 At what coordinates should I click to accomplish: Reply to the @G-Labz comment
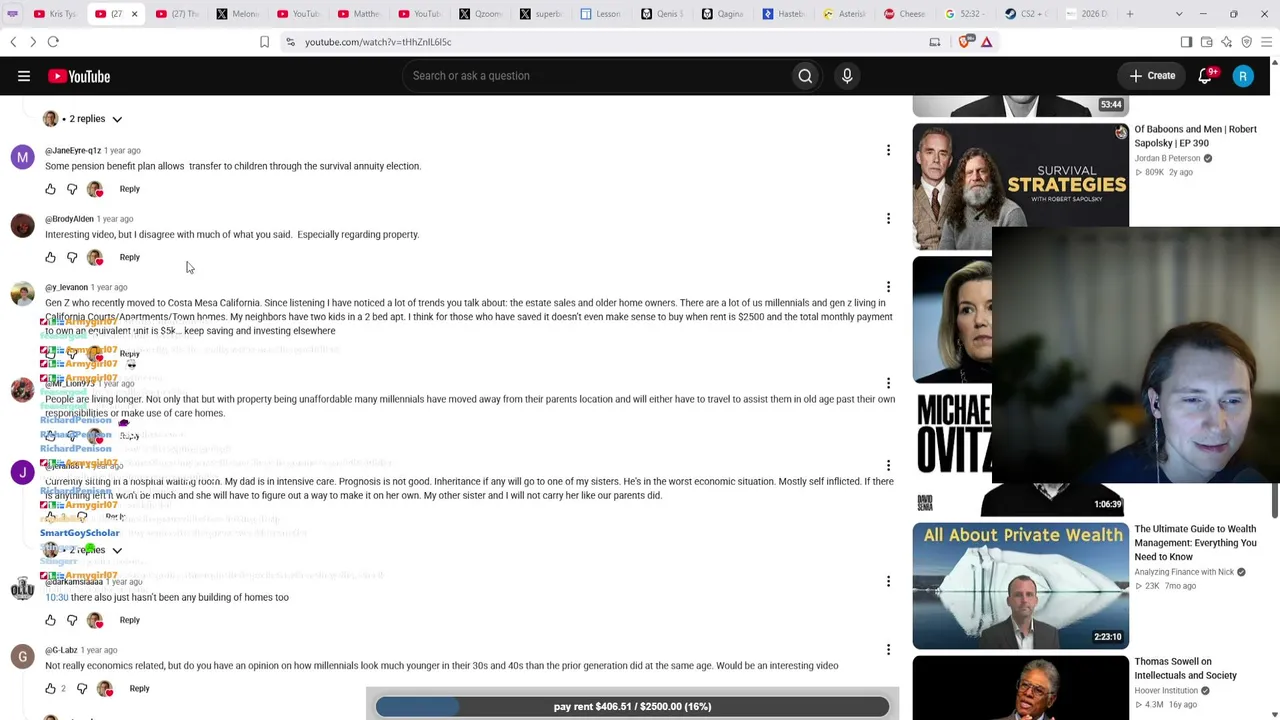coord(139,688)
